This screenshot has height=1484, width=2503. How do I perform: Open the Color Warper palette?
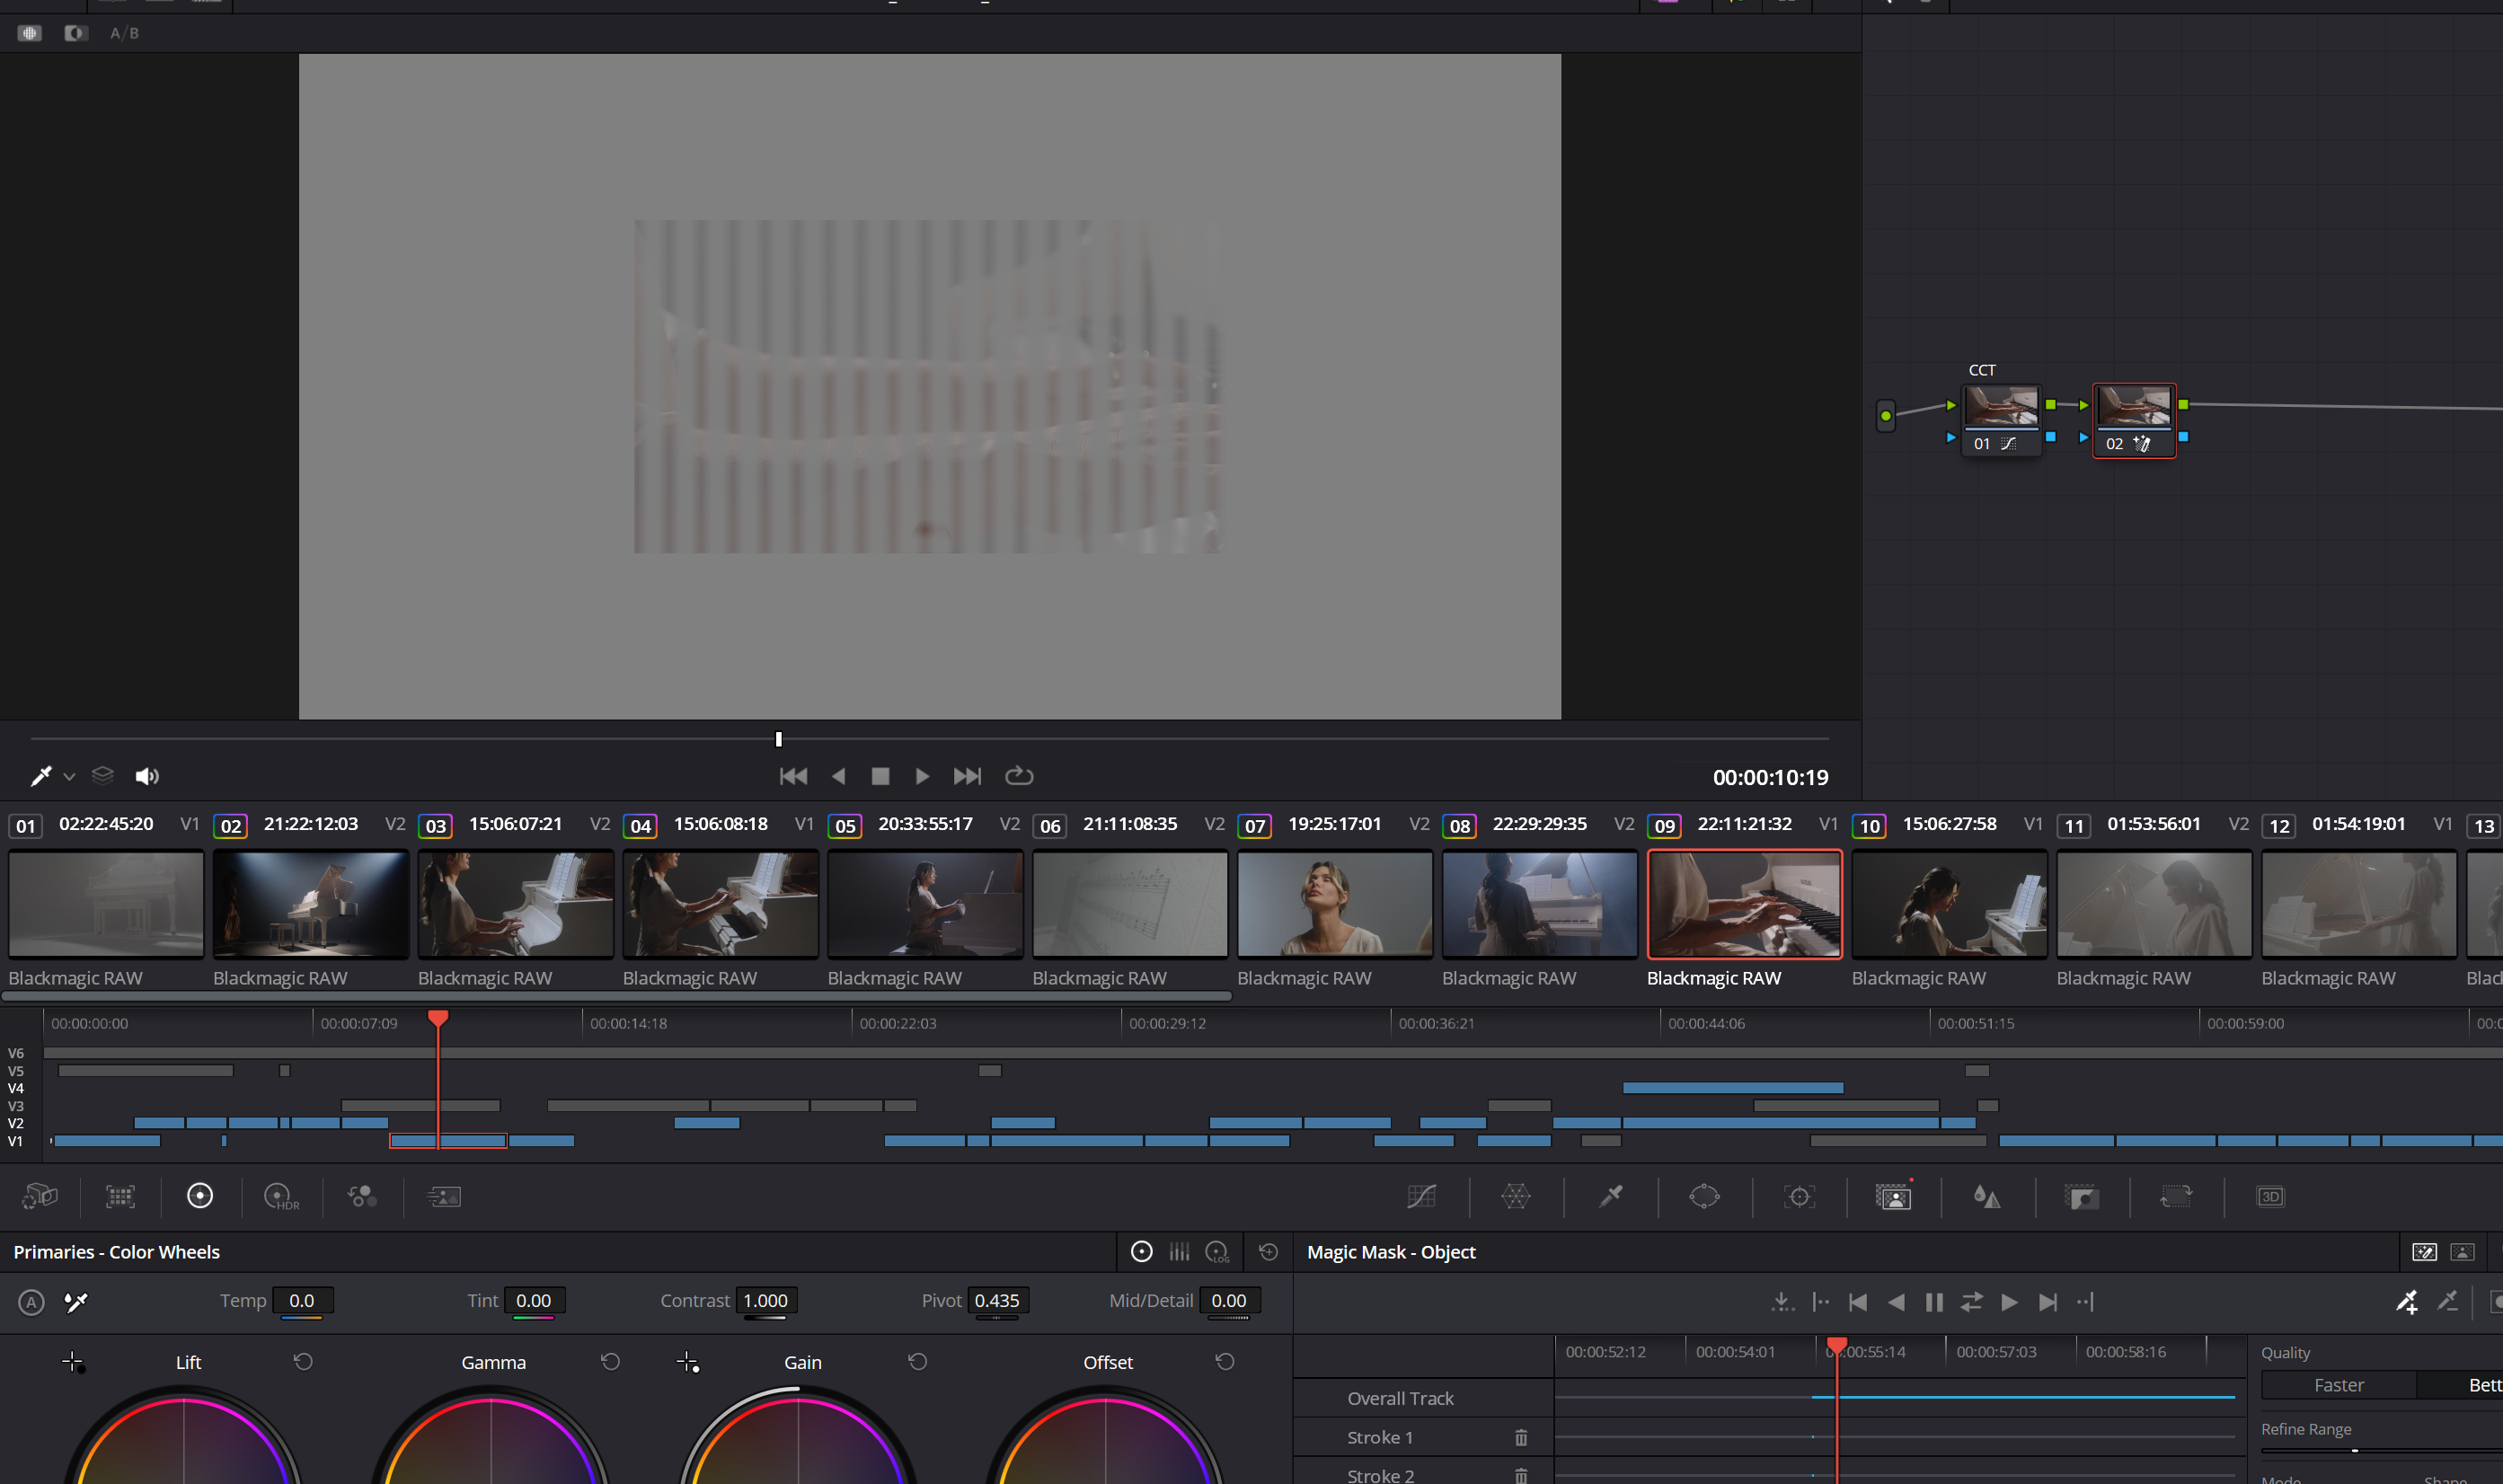pyautogui.click(x=1516, y=1196)
